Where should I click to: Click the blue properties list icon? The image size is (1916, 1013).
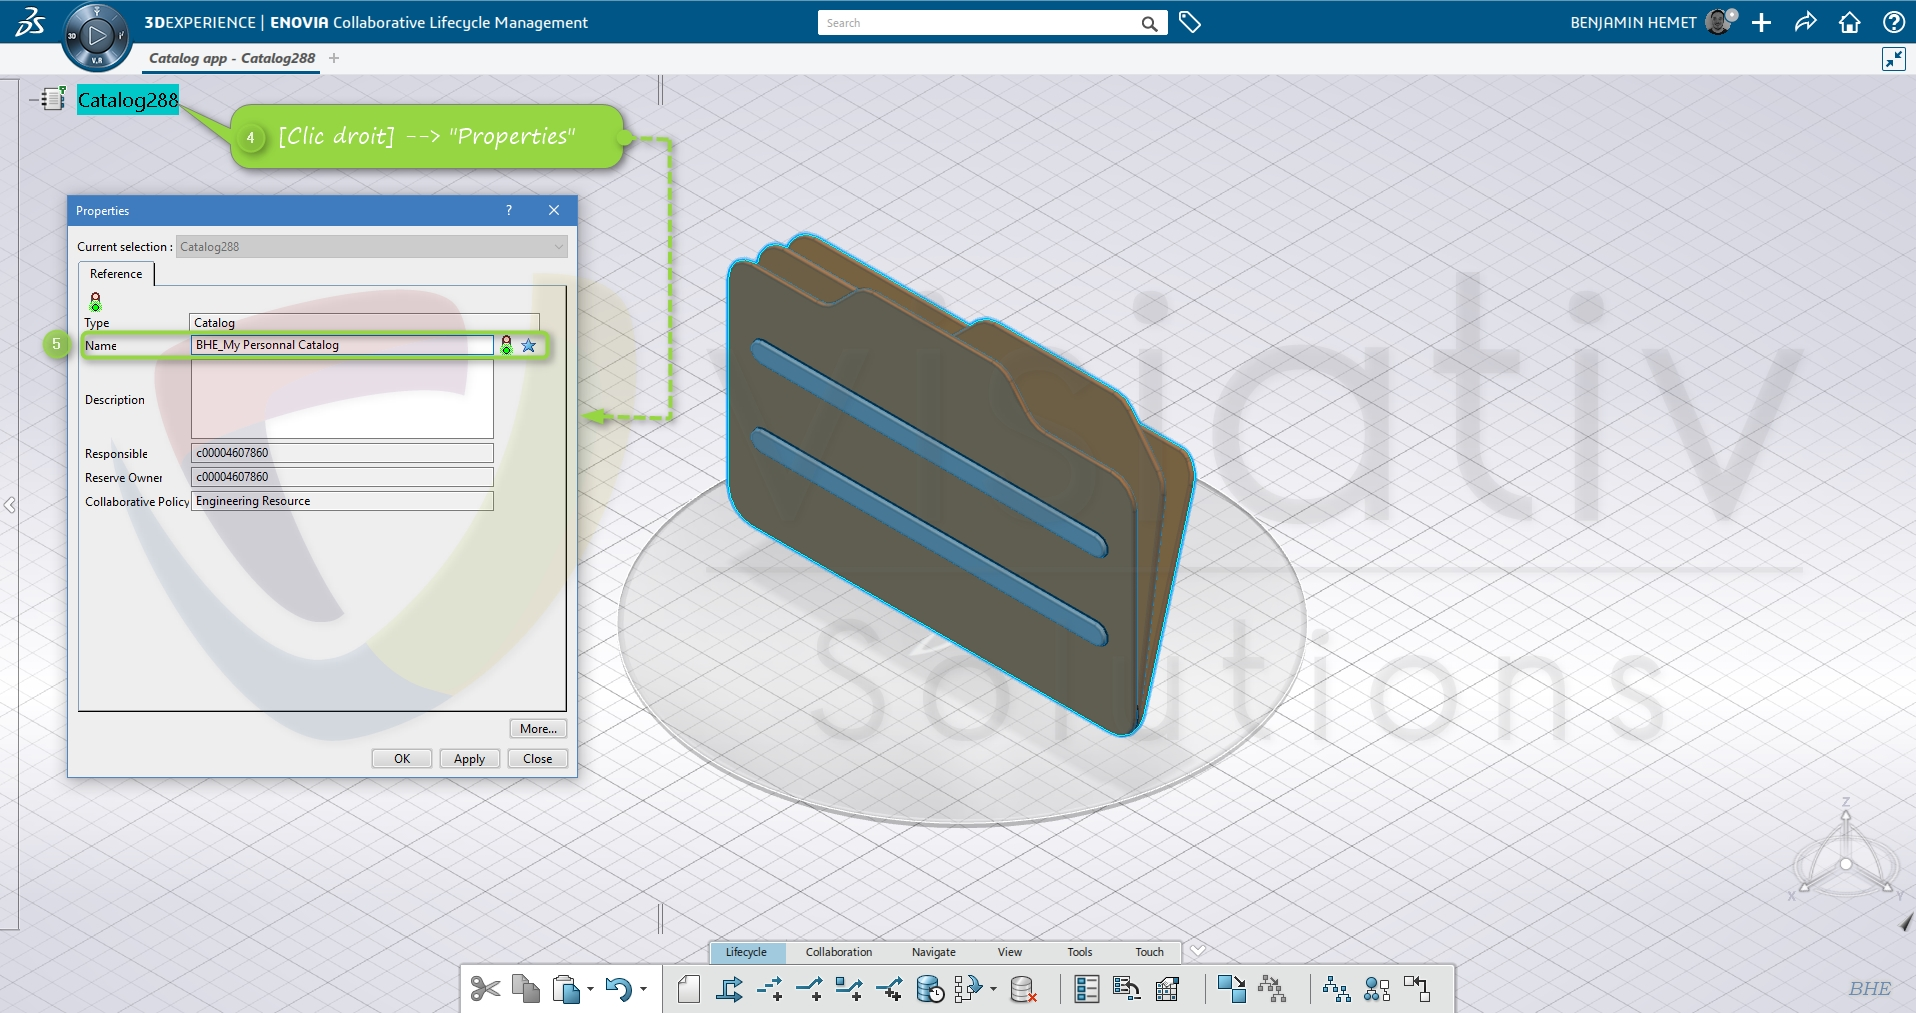point(1086,990)
